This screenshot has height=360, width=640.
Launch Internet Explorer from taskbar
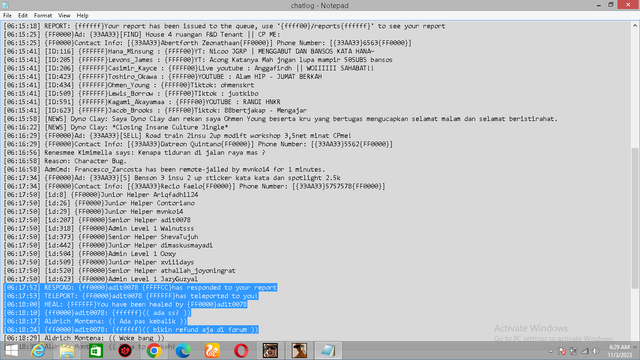[38, 351]
